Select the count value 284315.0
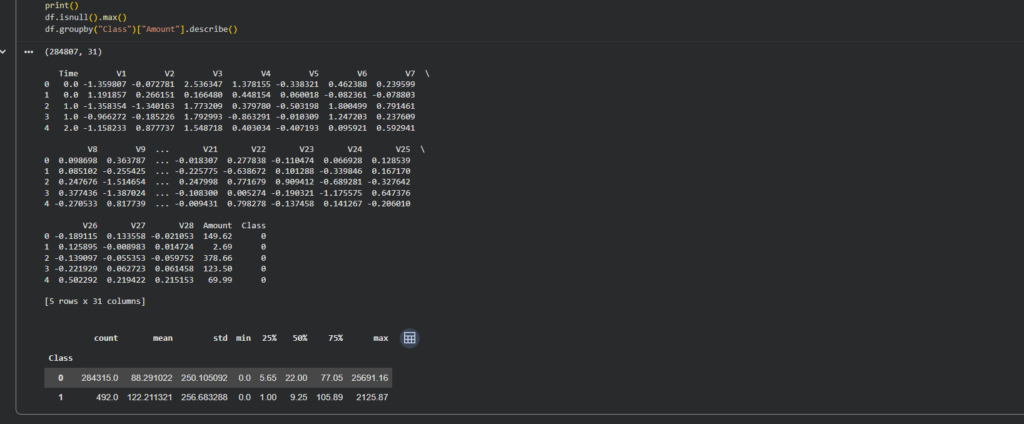The width and height of the screenshot is (1024, 424). tap(100, 378)
